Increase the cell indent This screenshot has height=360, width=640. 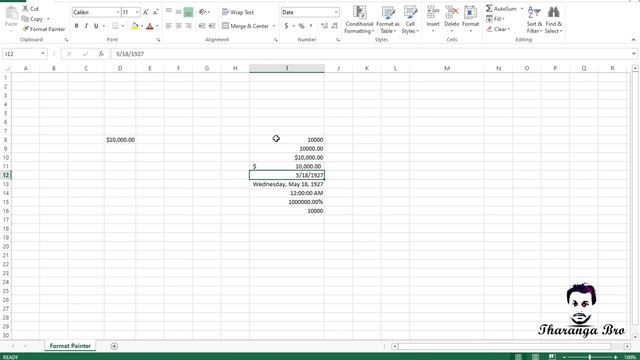[212, 26]
